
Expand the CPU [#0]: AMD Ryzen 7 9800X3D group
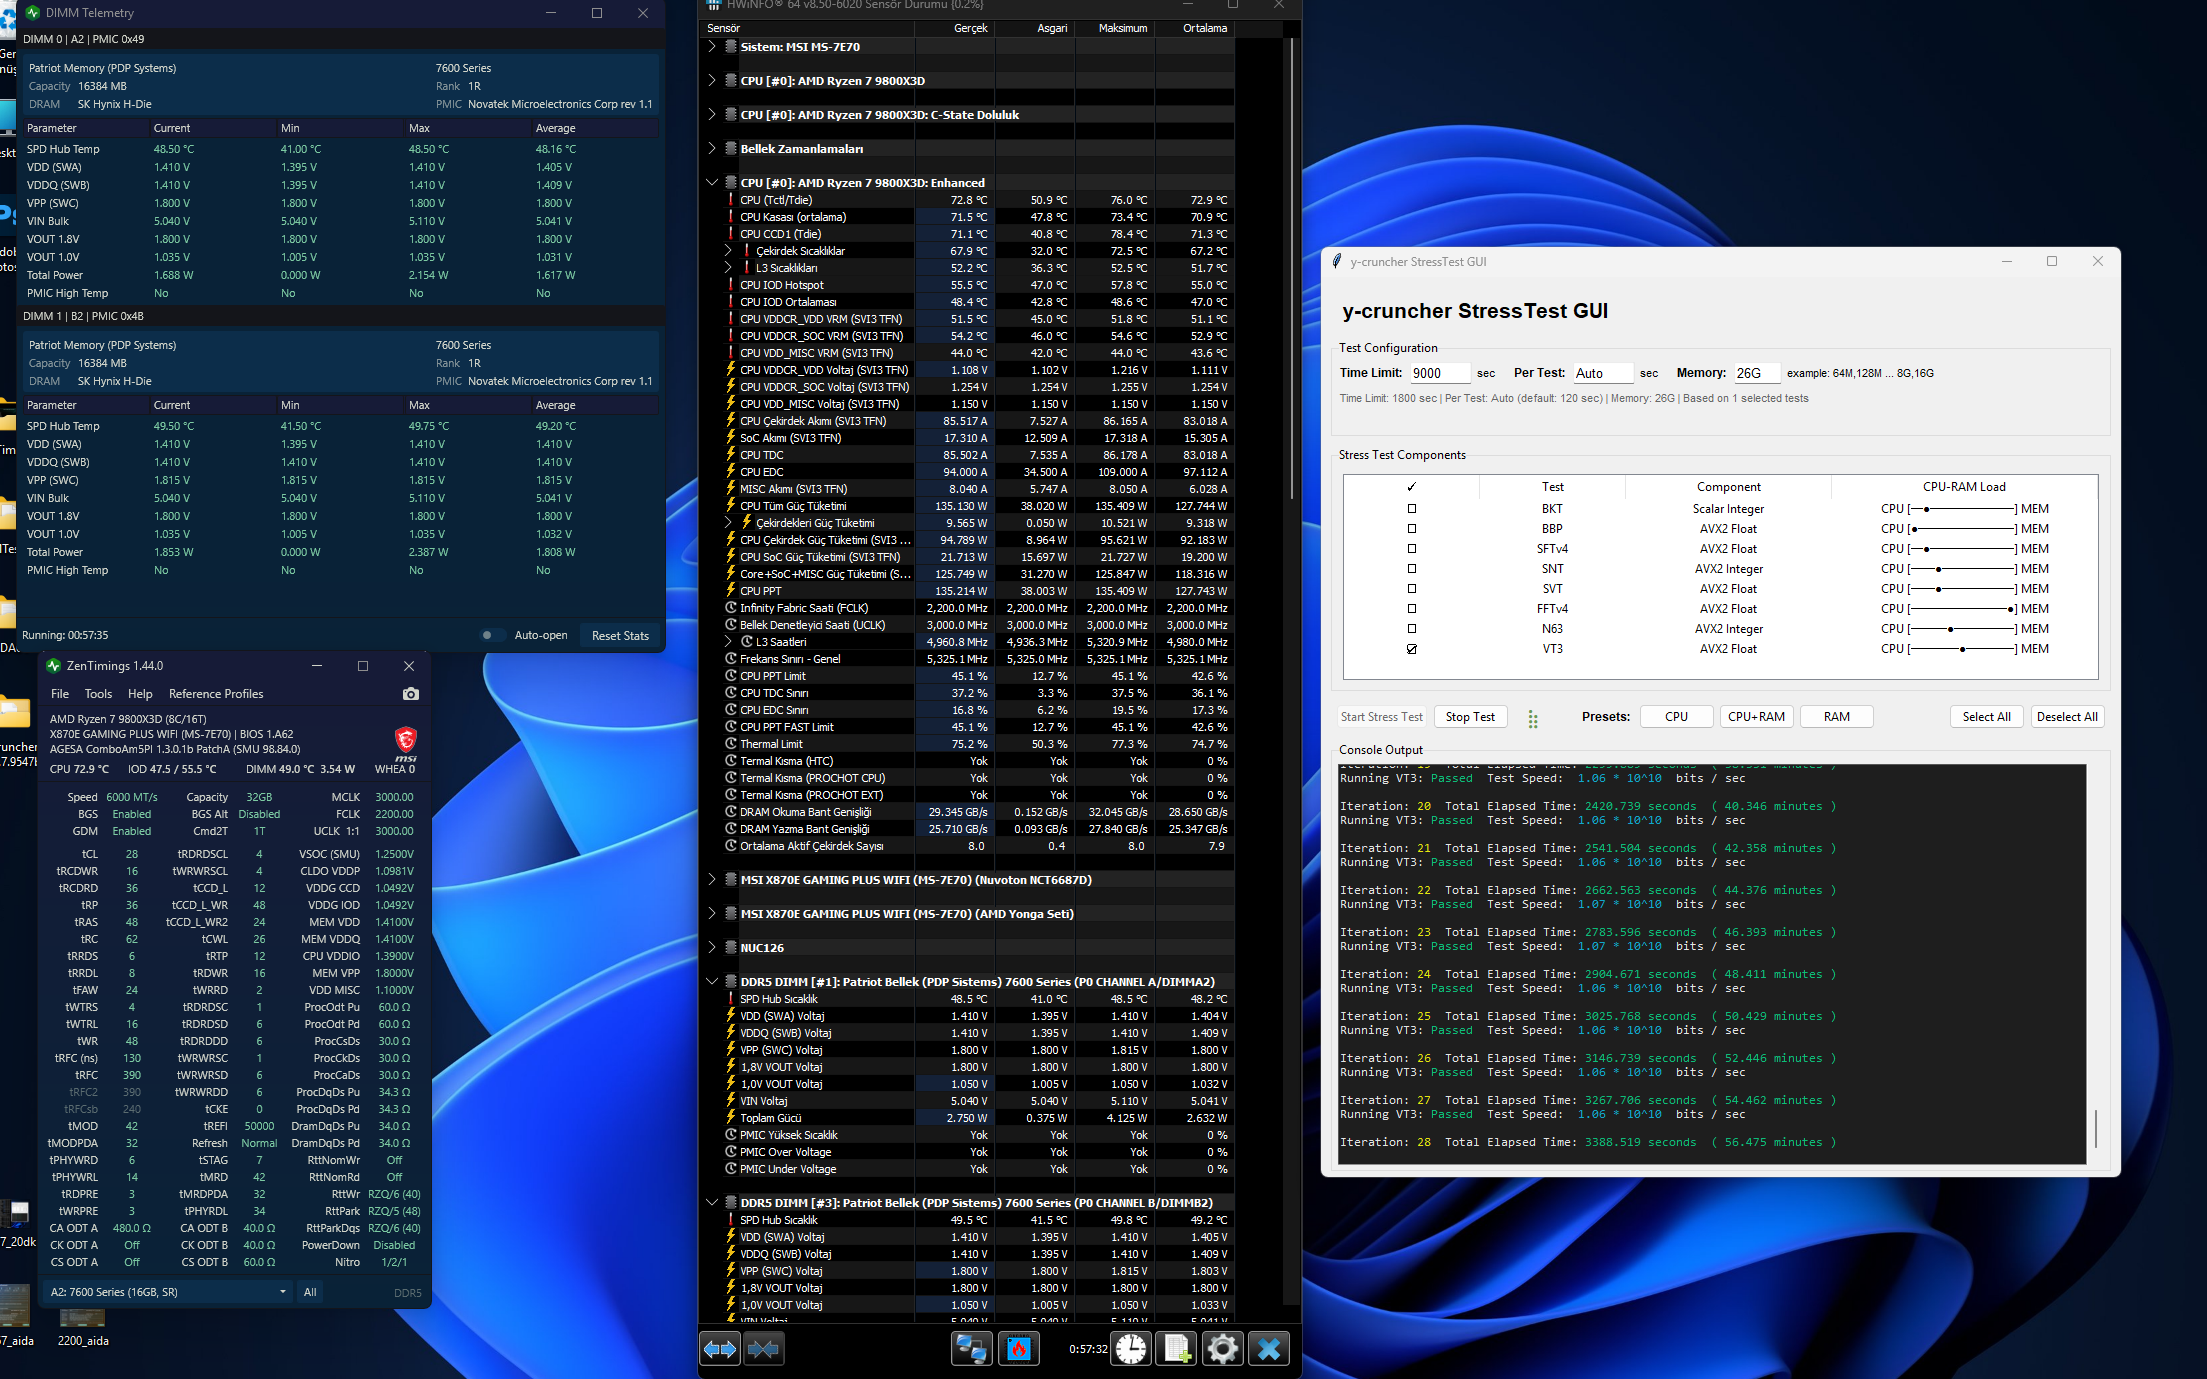(712, 81)
